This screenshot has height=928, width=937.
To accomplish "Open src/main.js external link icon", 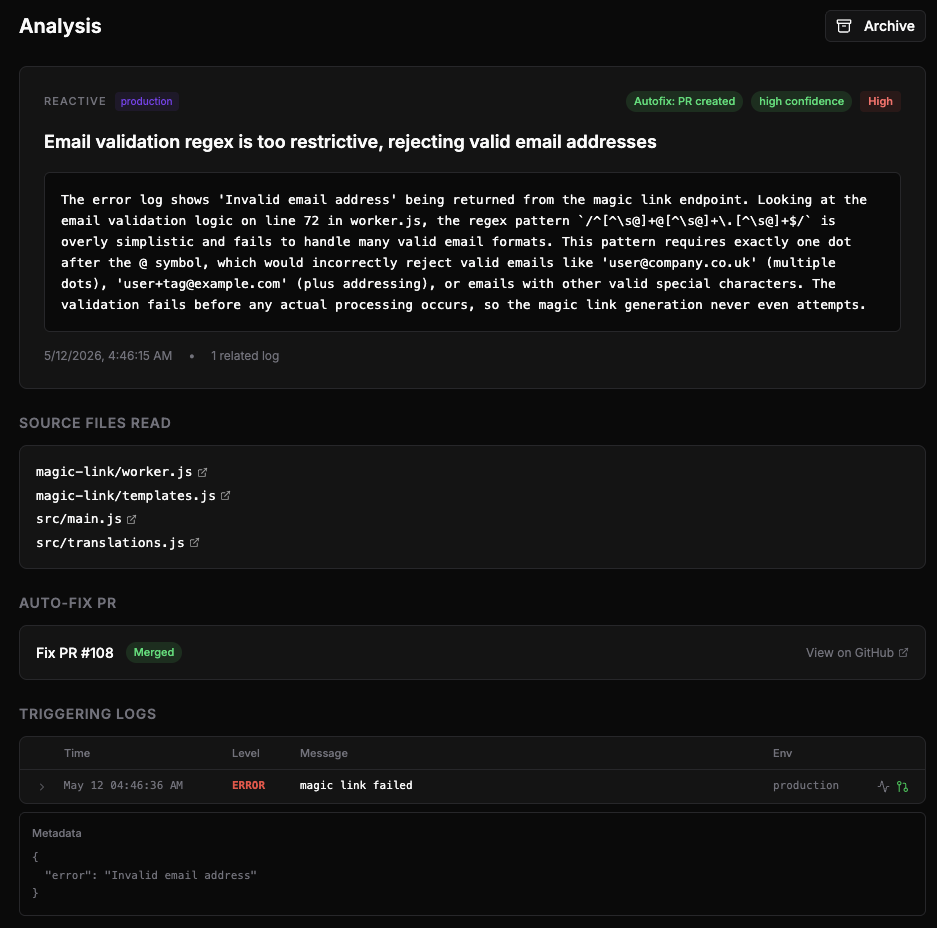I will (x=131, y=519).
